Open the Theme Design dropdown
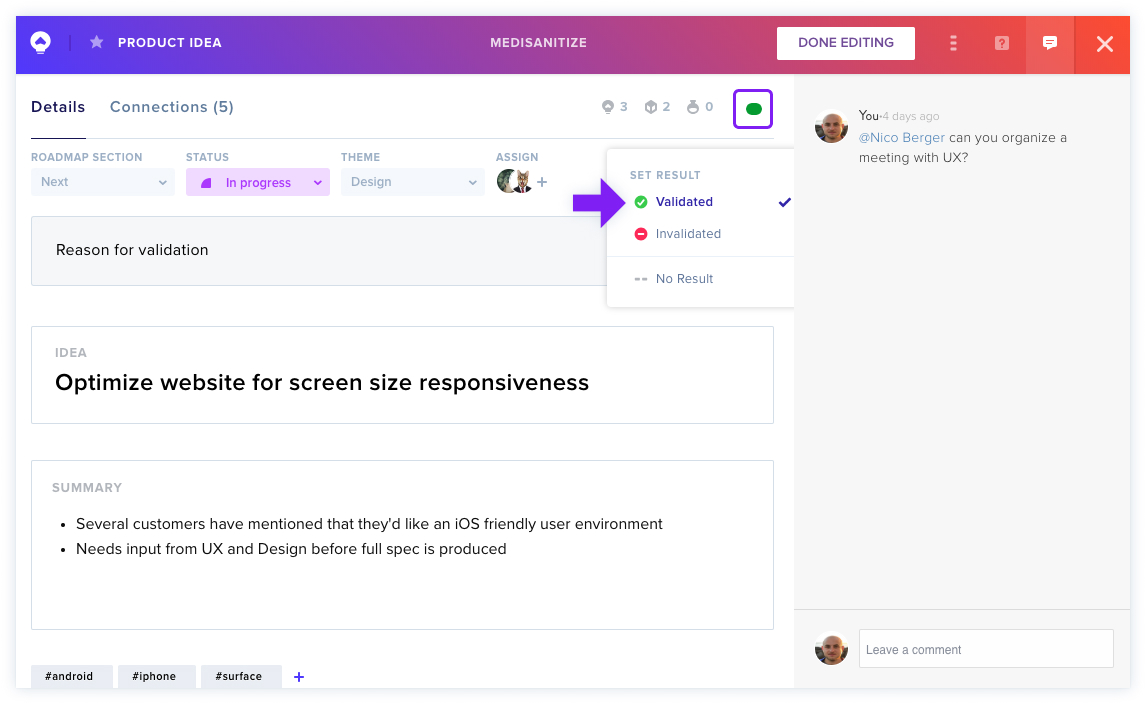1146x704 pixels. 412,182
